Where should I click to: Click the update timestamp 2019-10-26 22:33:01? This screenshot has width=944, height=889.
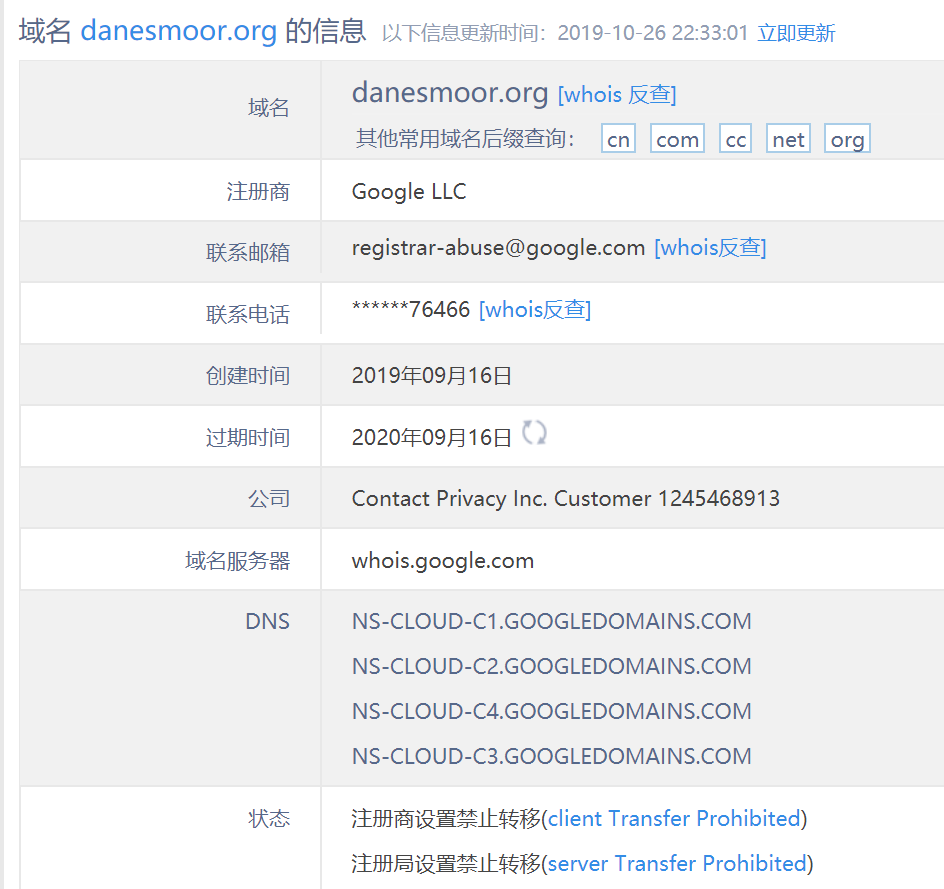(653, 33)
